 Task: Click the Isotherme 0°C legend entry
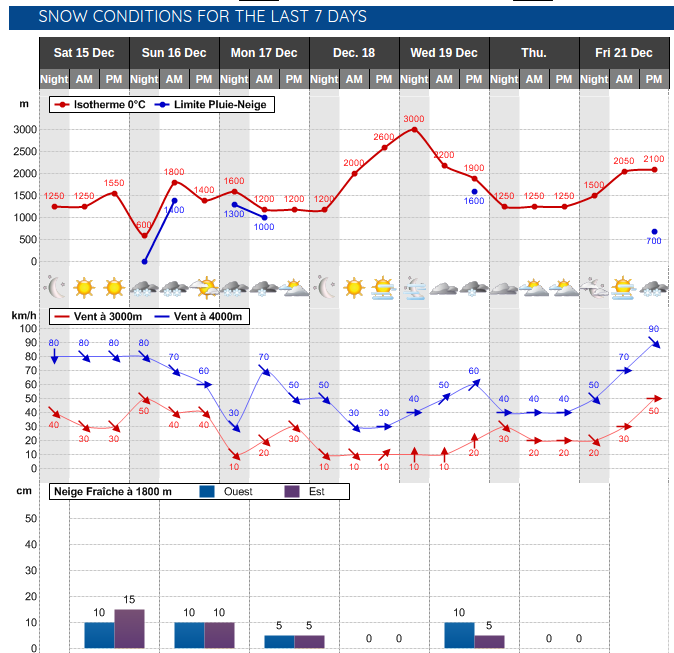[100, 104]
